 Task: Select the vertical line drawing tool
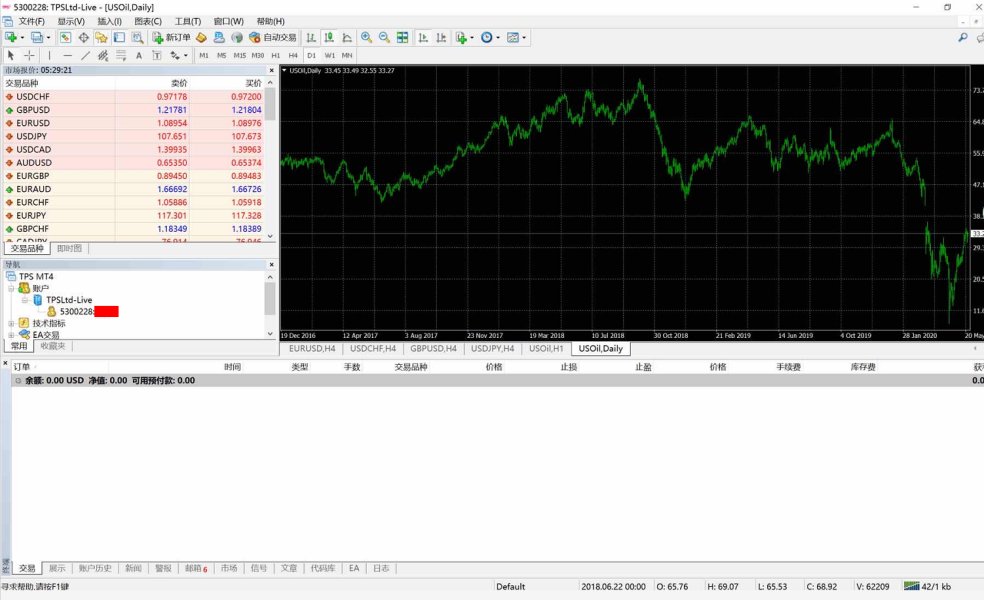[50, 55]
